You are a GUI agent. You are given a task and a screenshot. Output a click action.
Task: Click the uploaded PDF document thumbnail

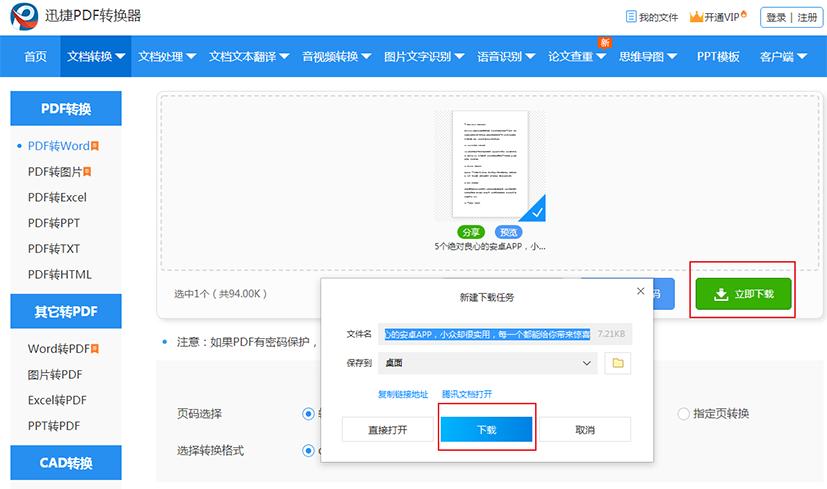(490, 164)
